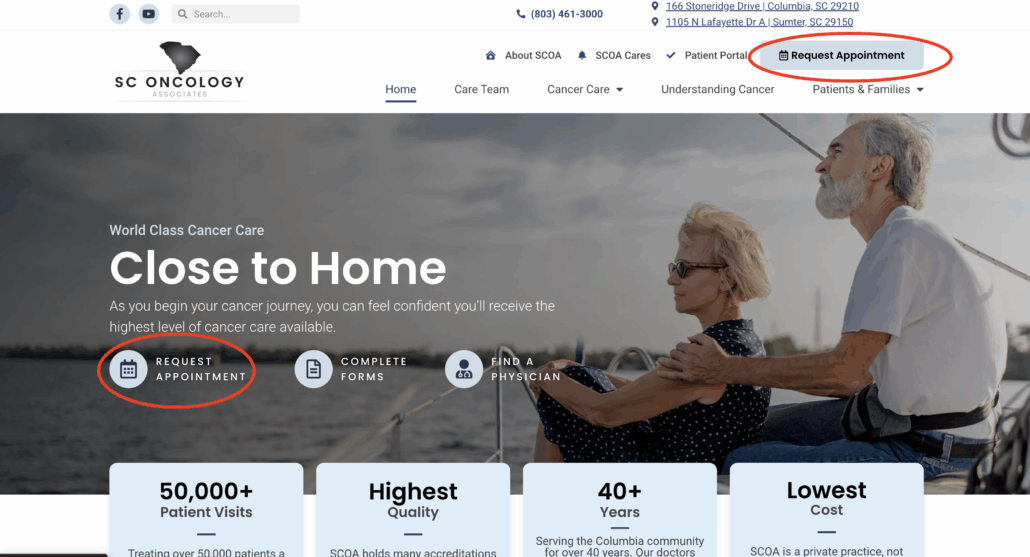Click into the Search input field

click(236, 14)
